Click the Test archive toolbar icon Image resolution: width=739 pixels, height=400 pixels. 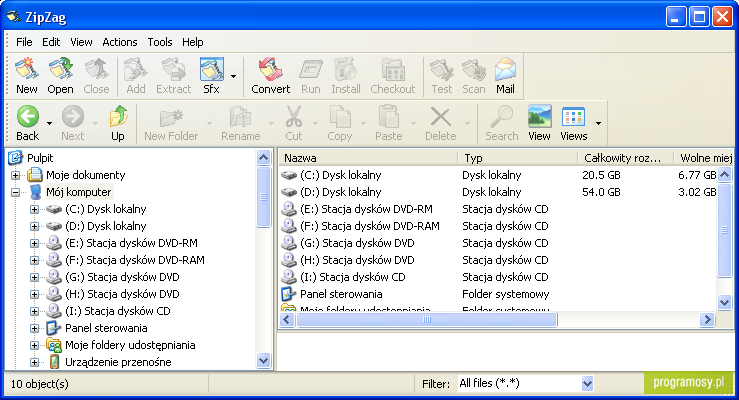(x=442, y=70)
